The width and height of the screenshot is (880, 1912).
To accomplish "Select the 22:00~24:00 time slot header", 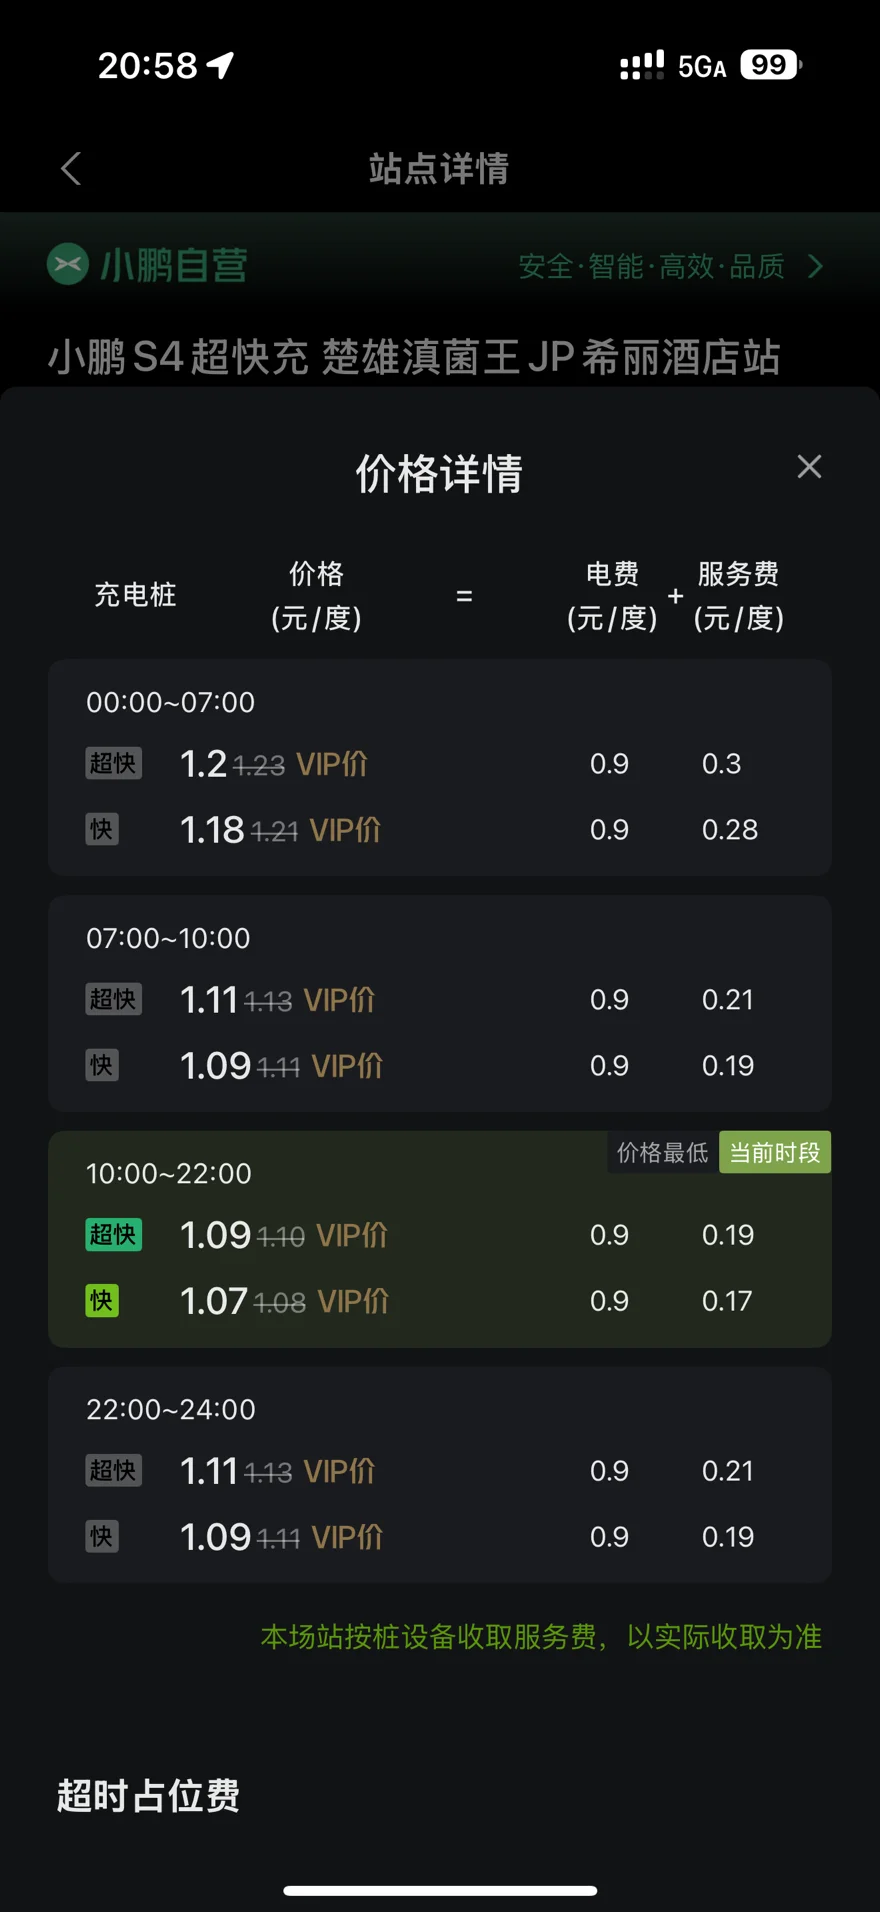I will [171, 1409].
